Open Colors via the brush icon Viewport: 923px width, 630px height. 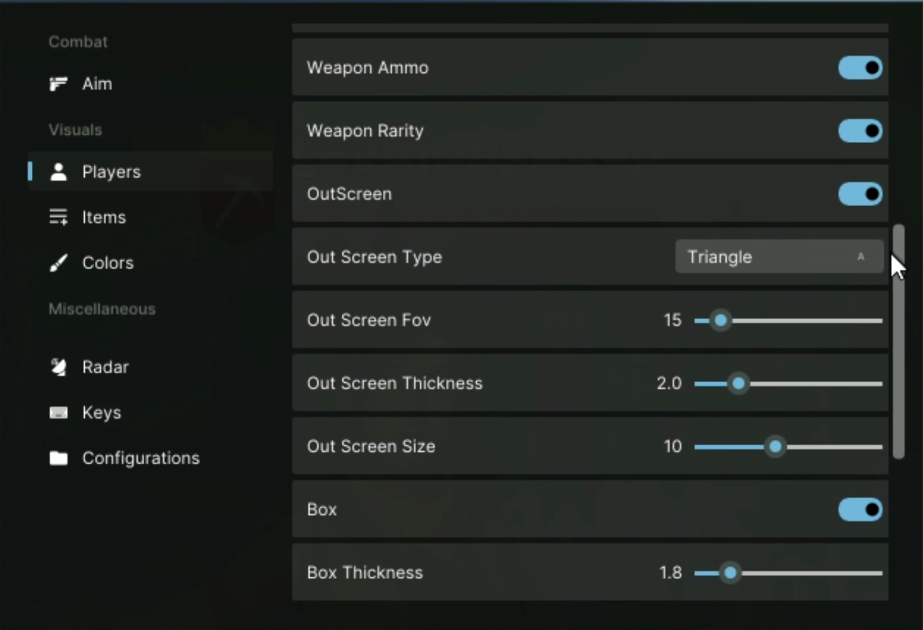click(x=59, y=263)
